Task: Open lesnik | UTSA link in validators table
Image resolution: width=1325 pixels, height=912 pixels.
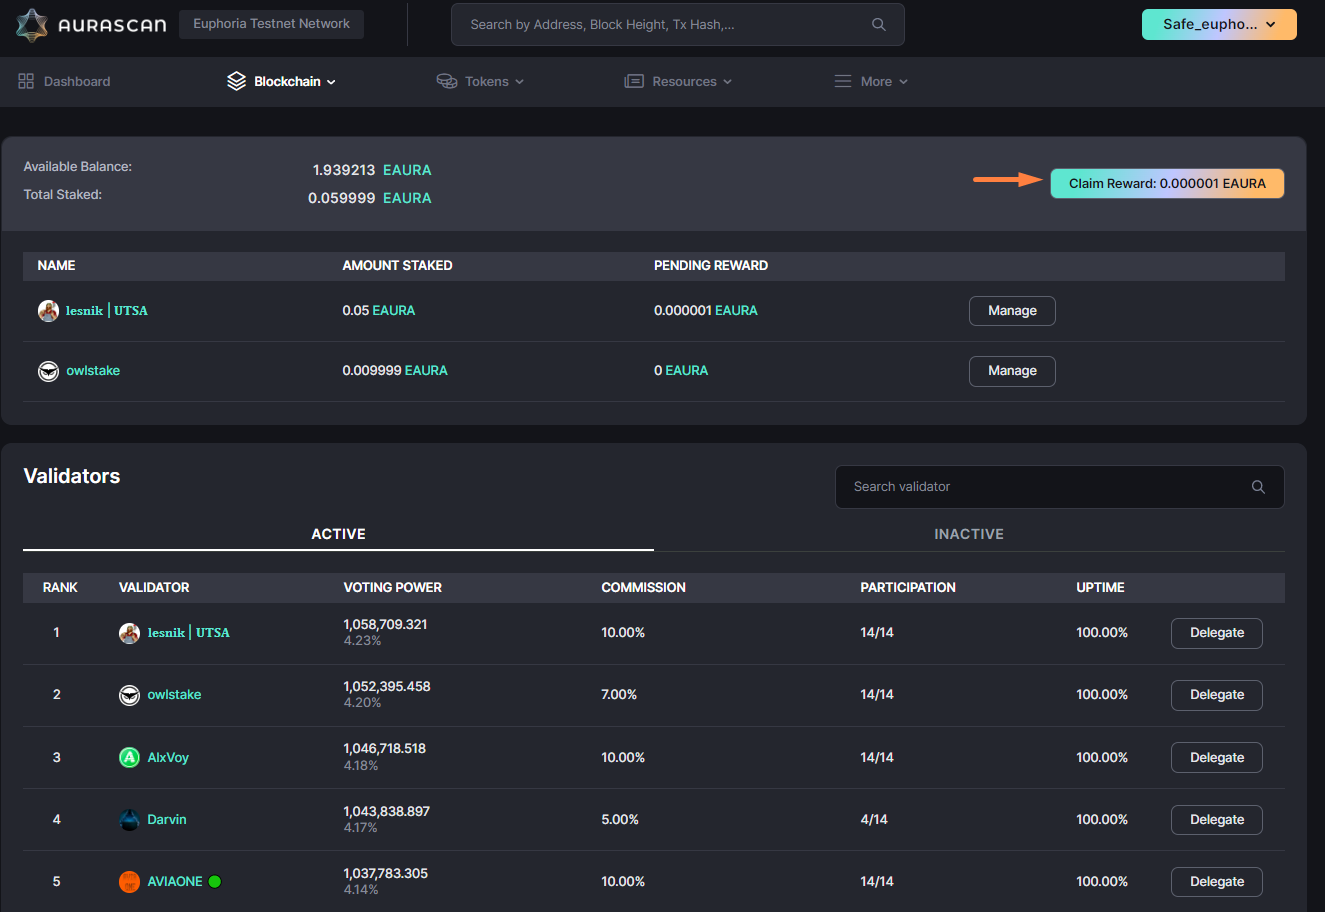Action: [x=188, y=633]
